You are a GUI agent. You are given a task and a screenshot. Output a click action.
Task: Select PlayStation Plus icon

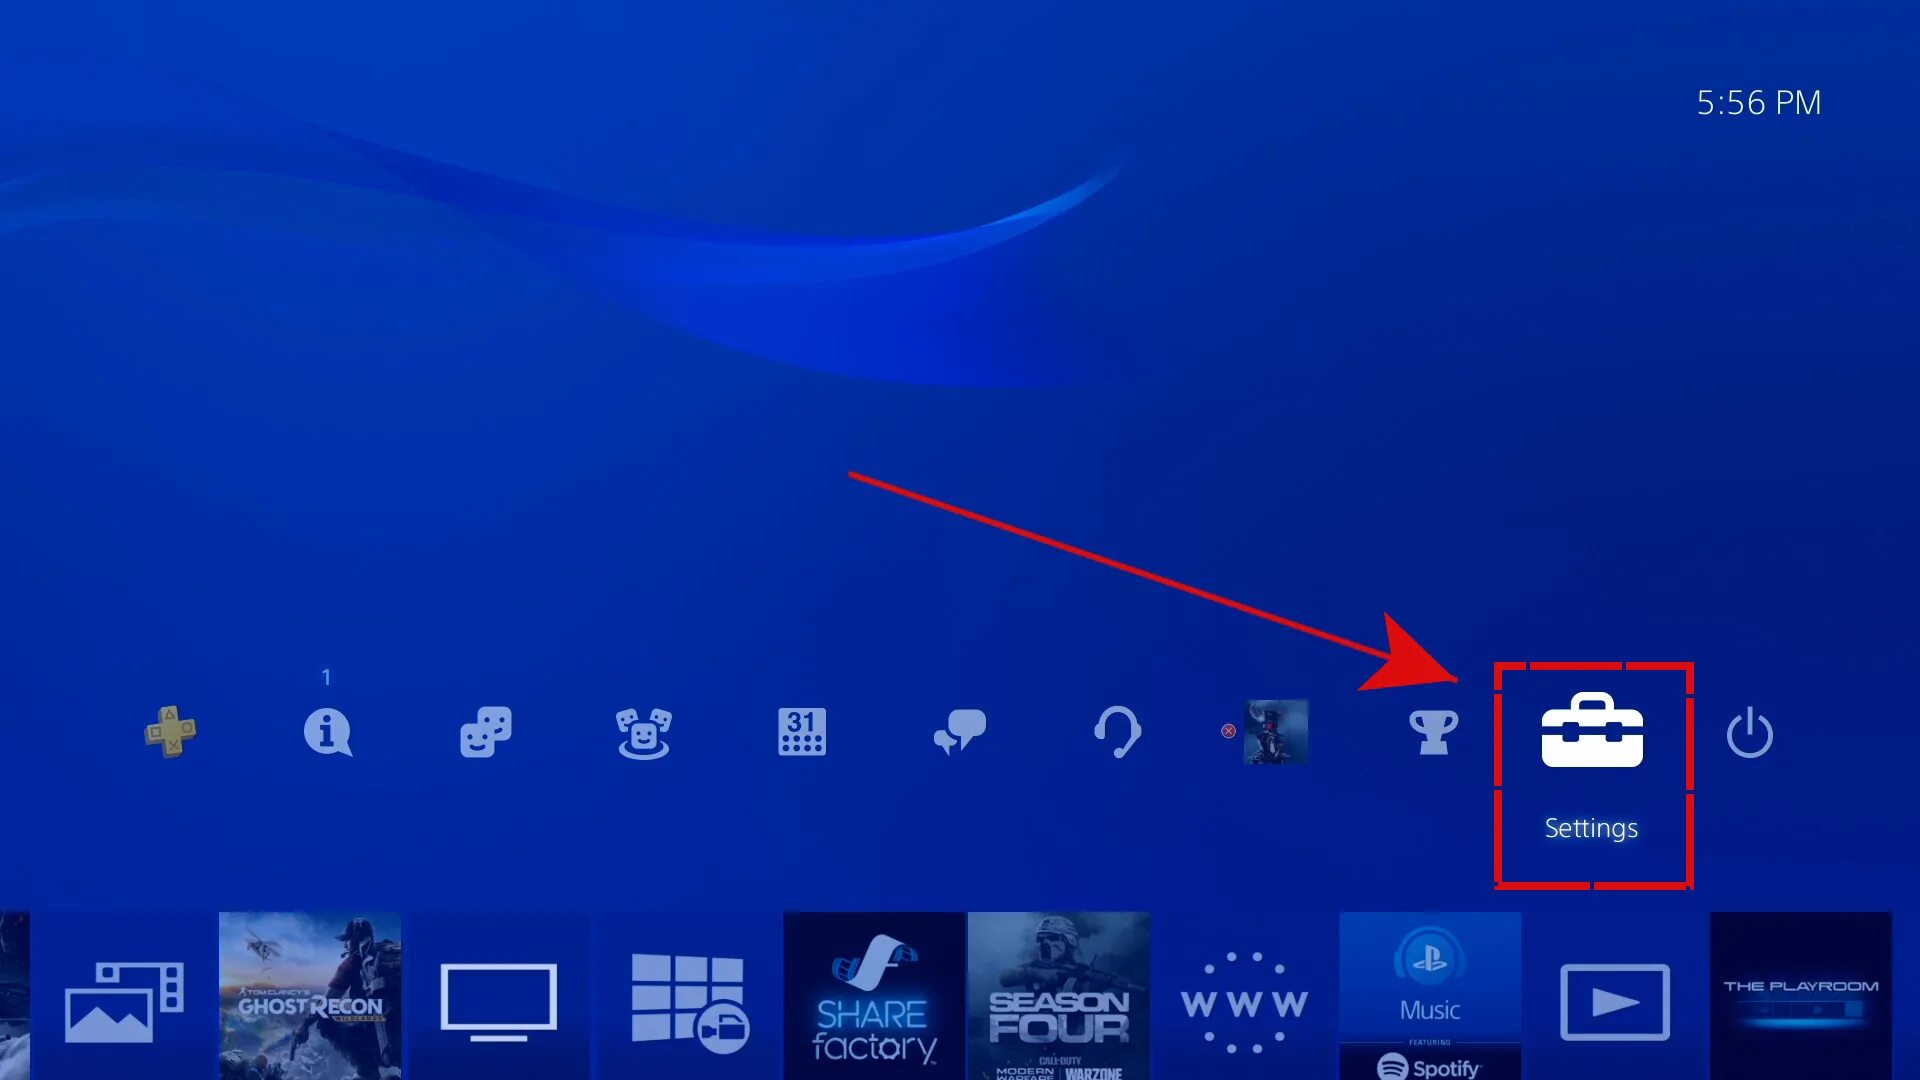(x=167, y=731)
